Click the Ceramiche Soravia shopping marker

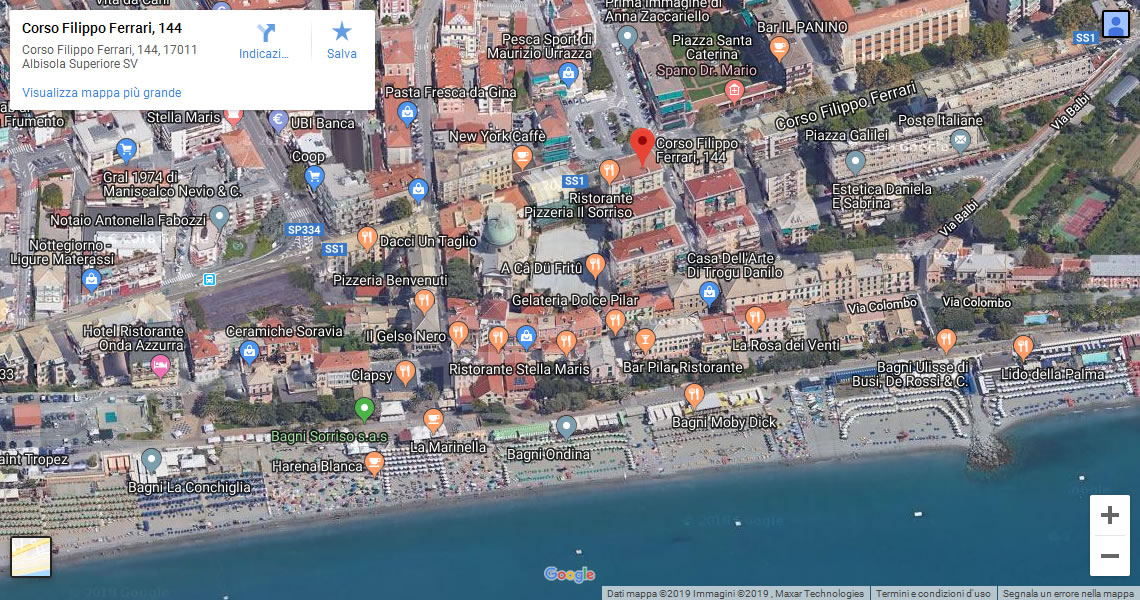[x=249, y=353]
